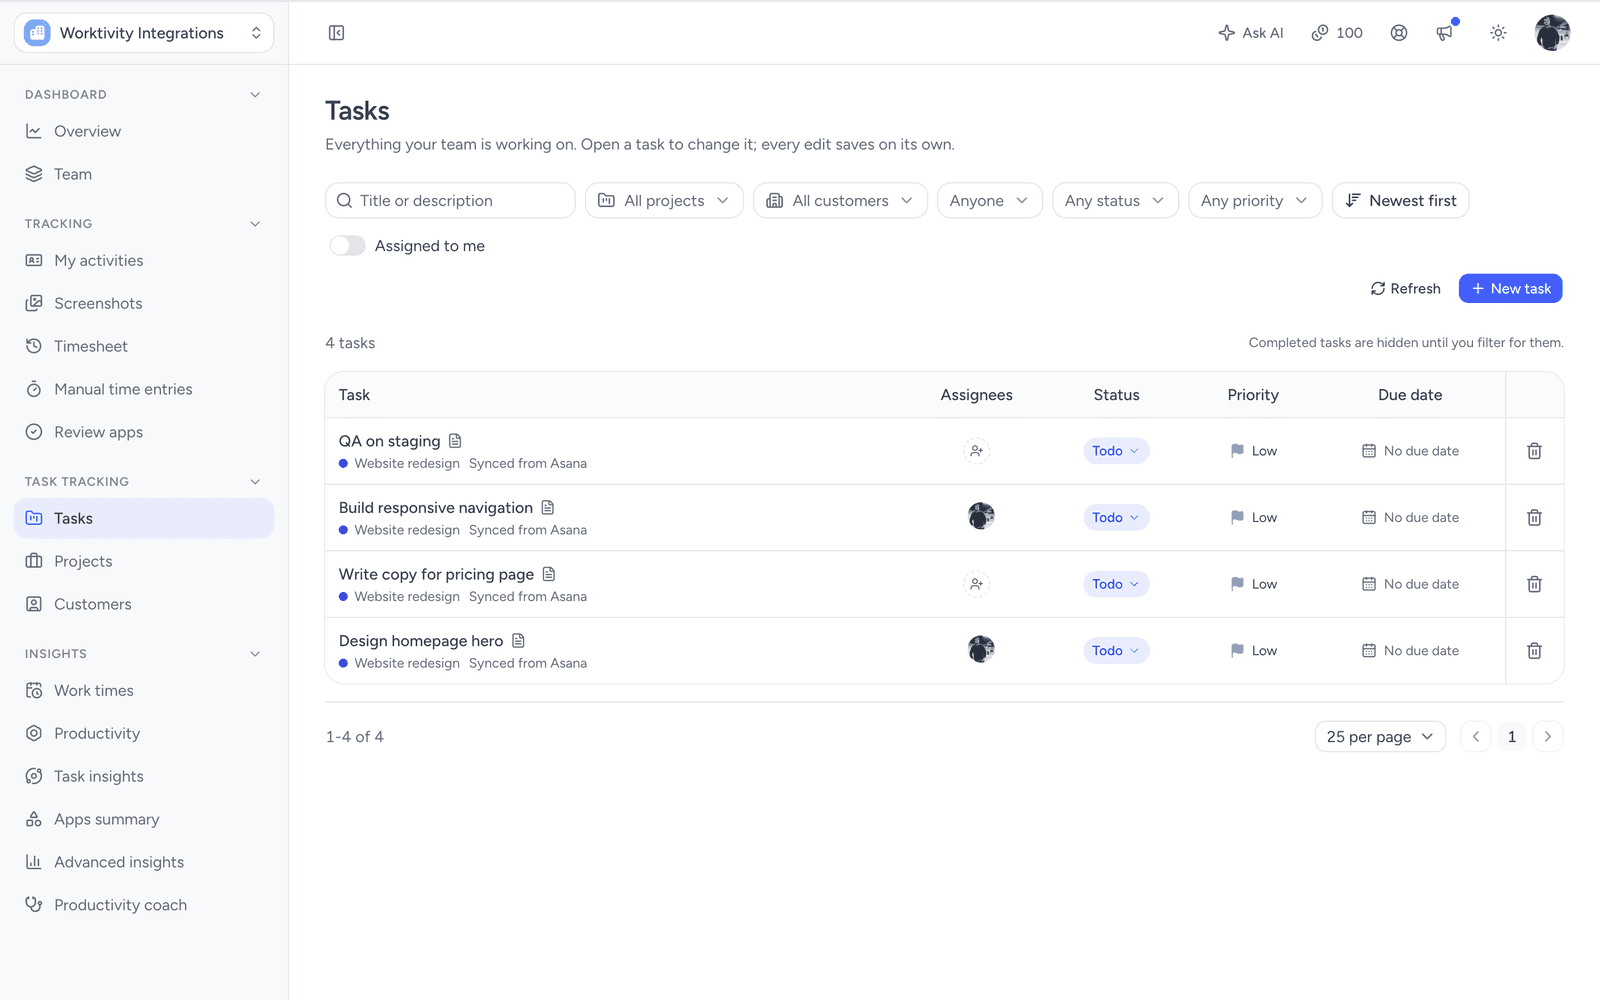
Task: Click the 100 credits indicator
Action: tap(1337, 33)
